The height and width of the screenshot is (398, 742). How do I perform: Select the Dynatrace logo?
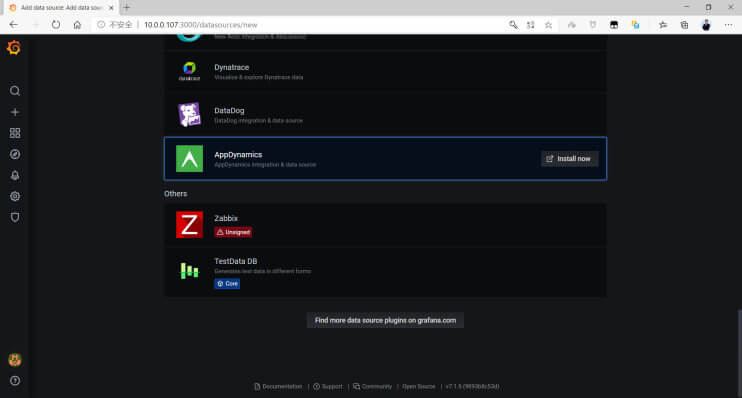click(x=189, y=71)
